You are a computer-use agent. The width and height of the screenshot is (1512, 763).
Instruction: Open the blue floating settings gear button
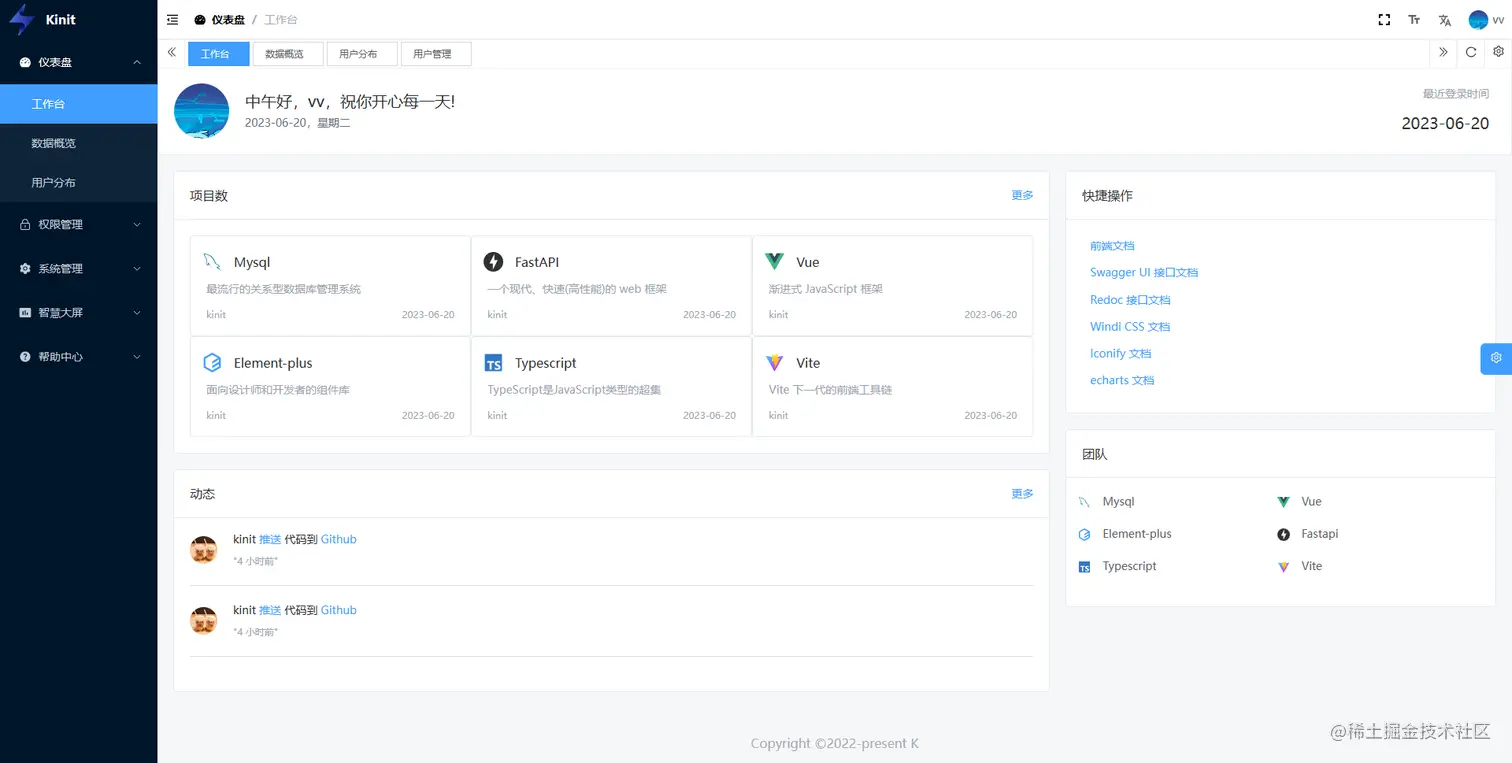click(1496, 358)
